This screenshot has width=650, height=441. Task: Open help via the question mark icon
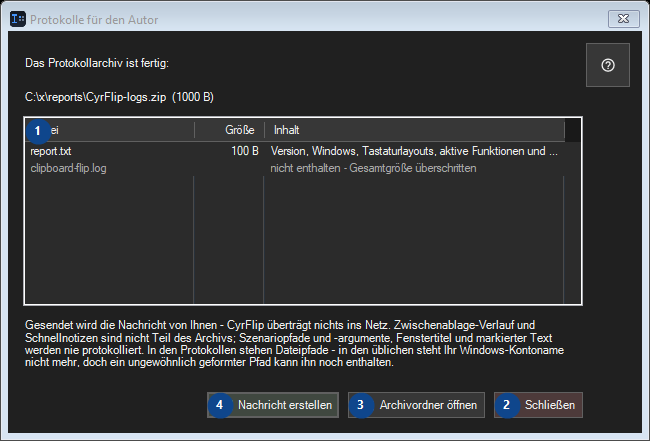pos(608,65)
